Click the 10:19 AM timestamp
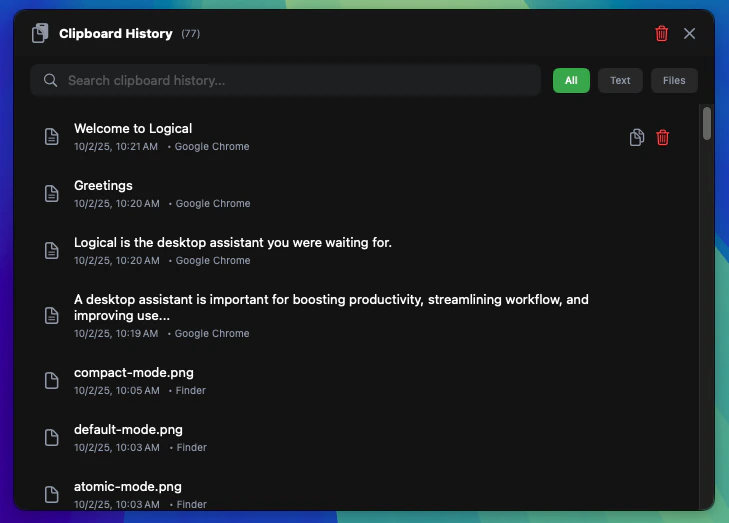Screen dimensions: 729x523 point(116,333)
